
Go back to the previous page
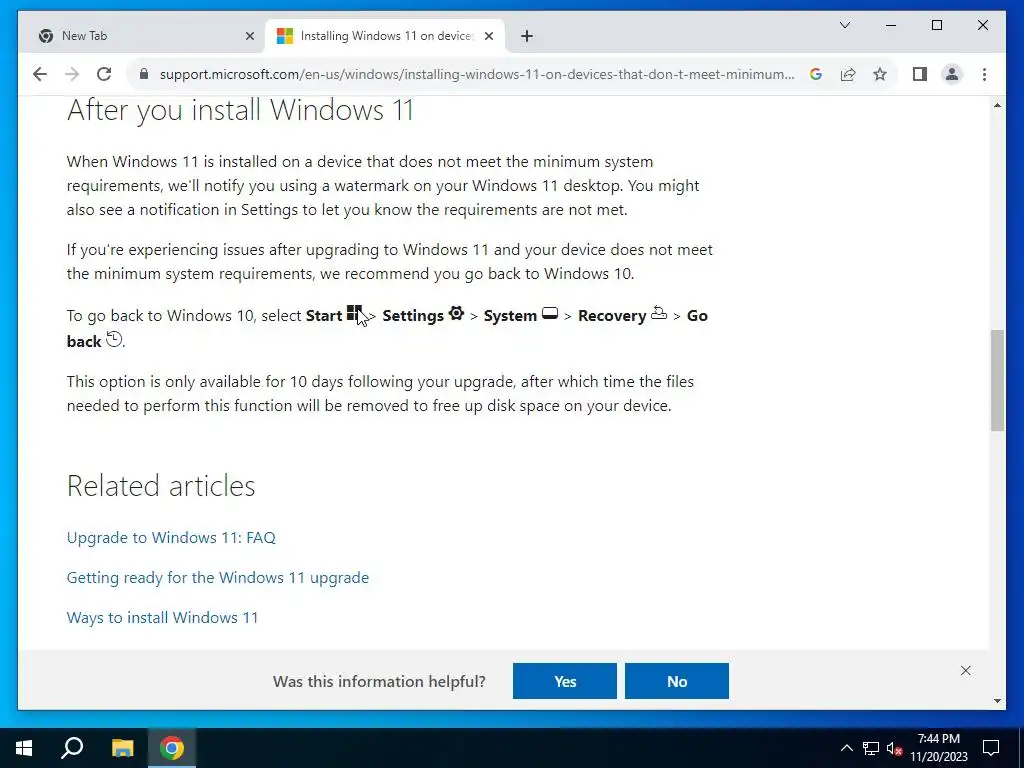click(40, 74)
